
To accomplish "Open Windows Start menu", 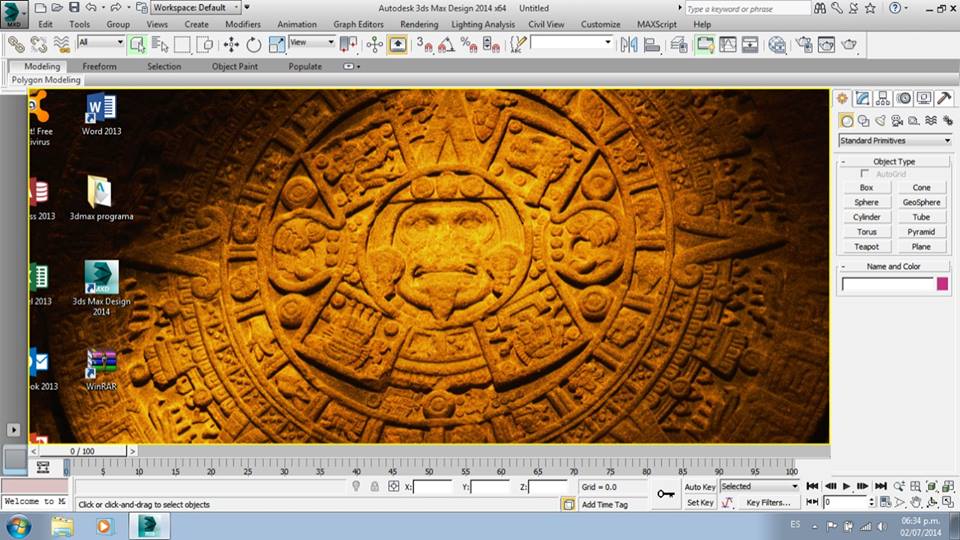I will (18, 527).
